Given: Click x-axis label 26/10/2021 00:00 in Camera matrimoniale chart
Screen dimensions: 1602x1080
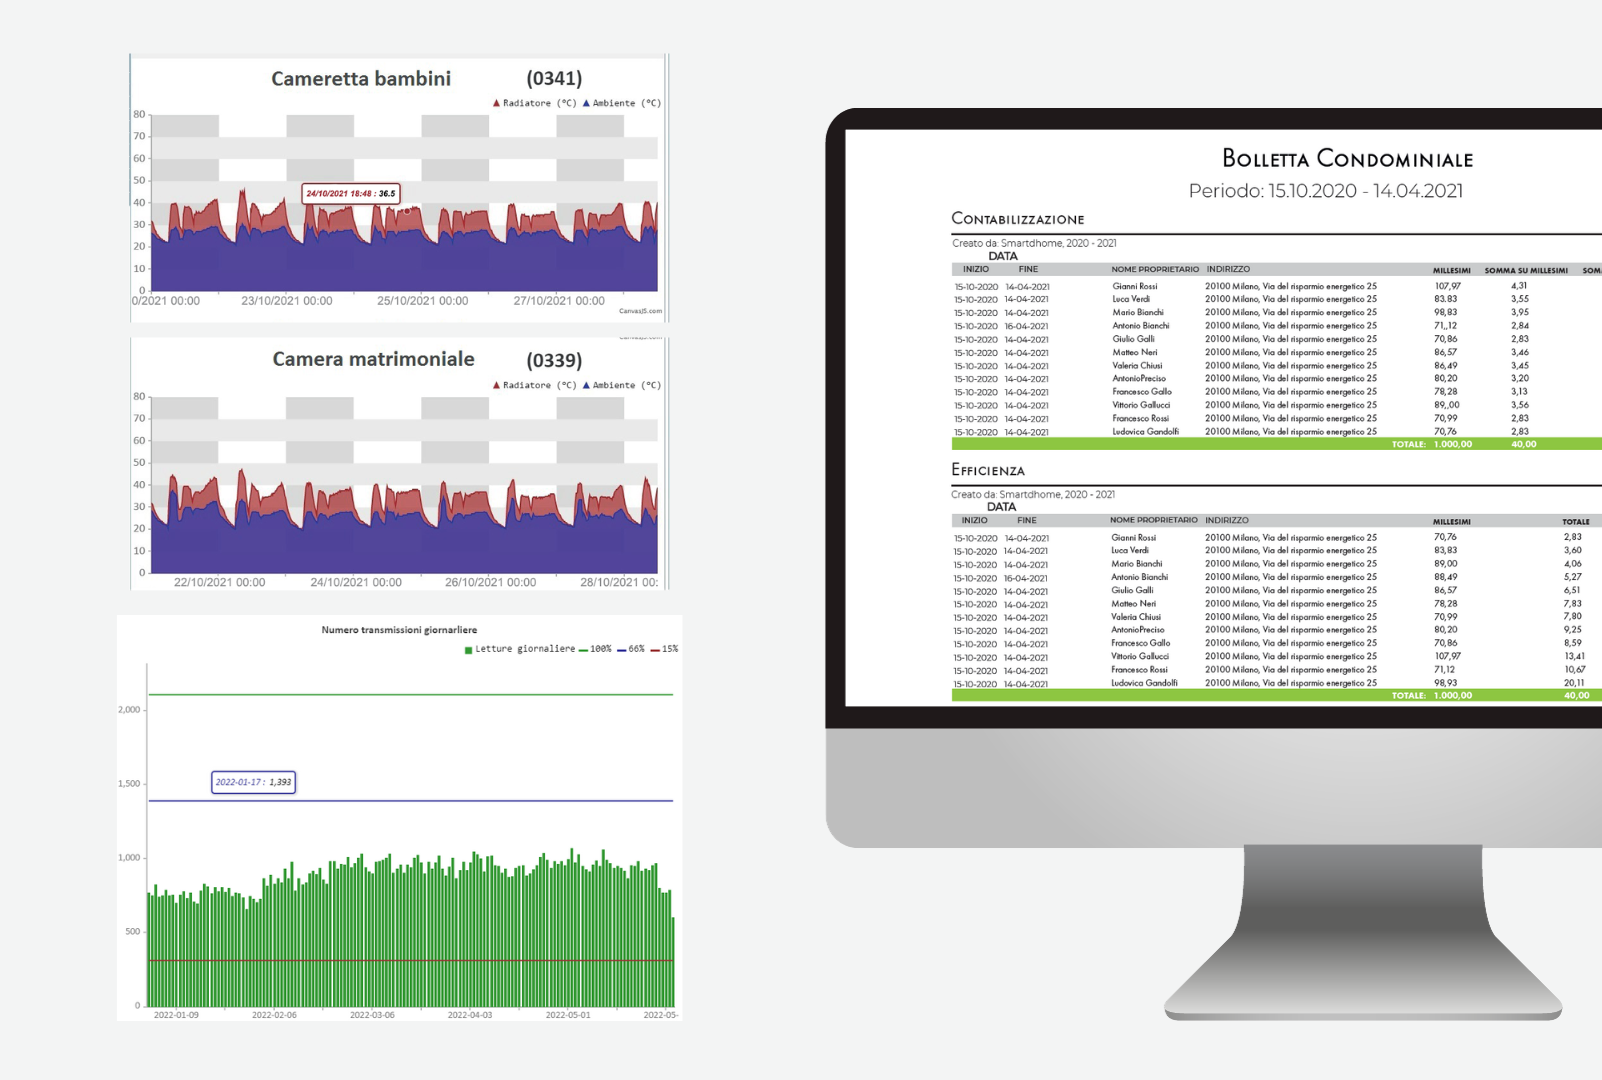Looking at the screenshot, I should point(490,582).
